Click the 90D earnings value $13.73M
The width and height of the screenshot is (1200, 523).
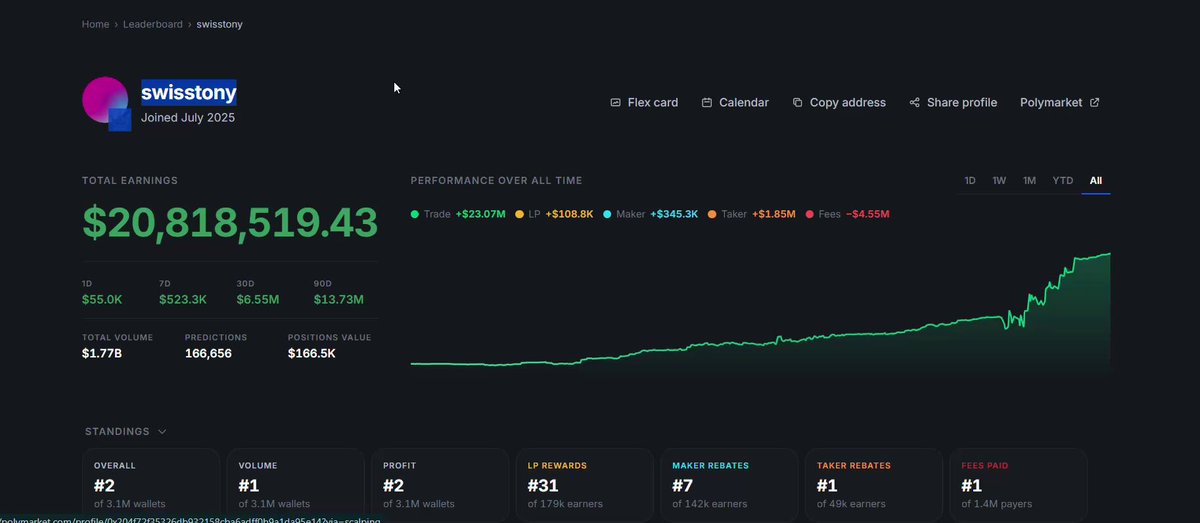[339, 299]
